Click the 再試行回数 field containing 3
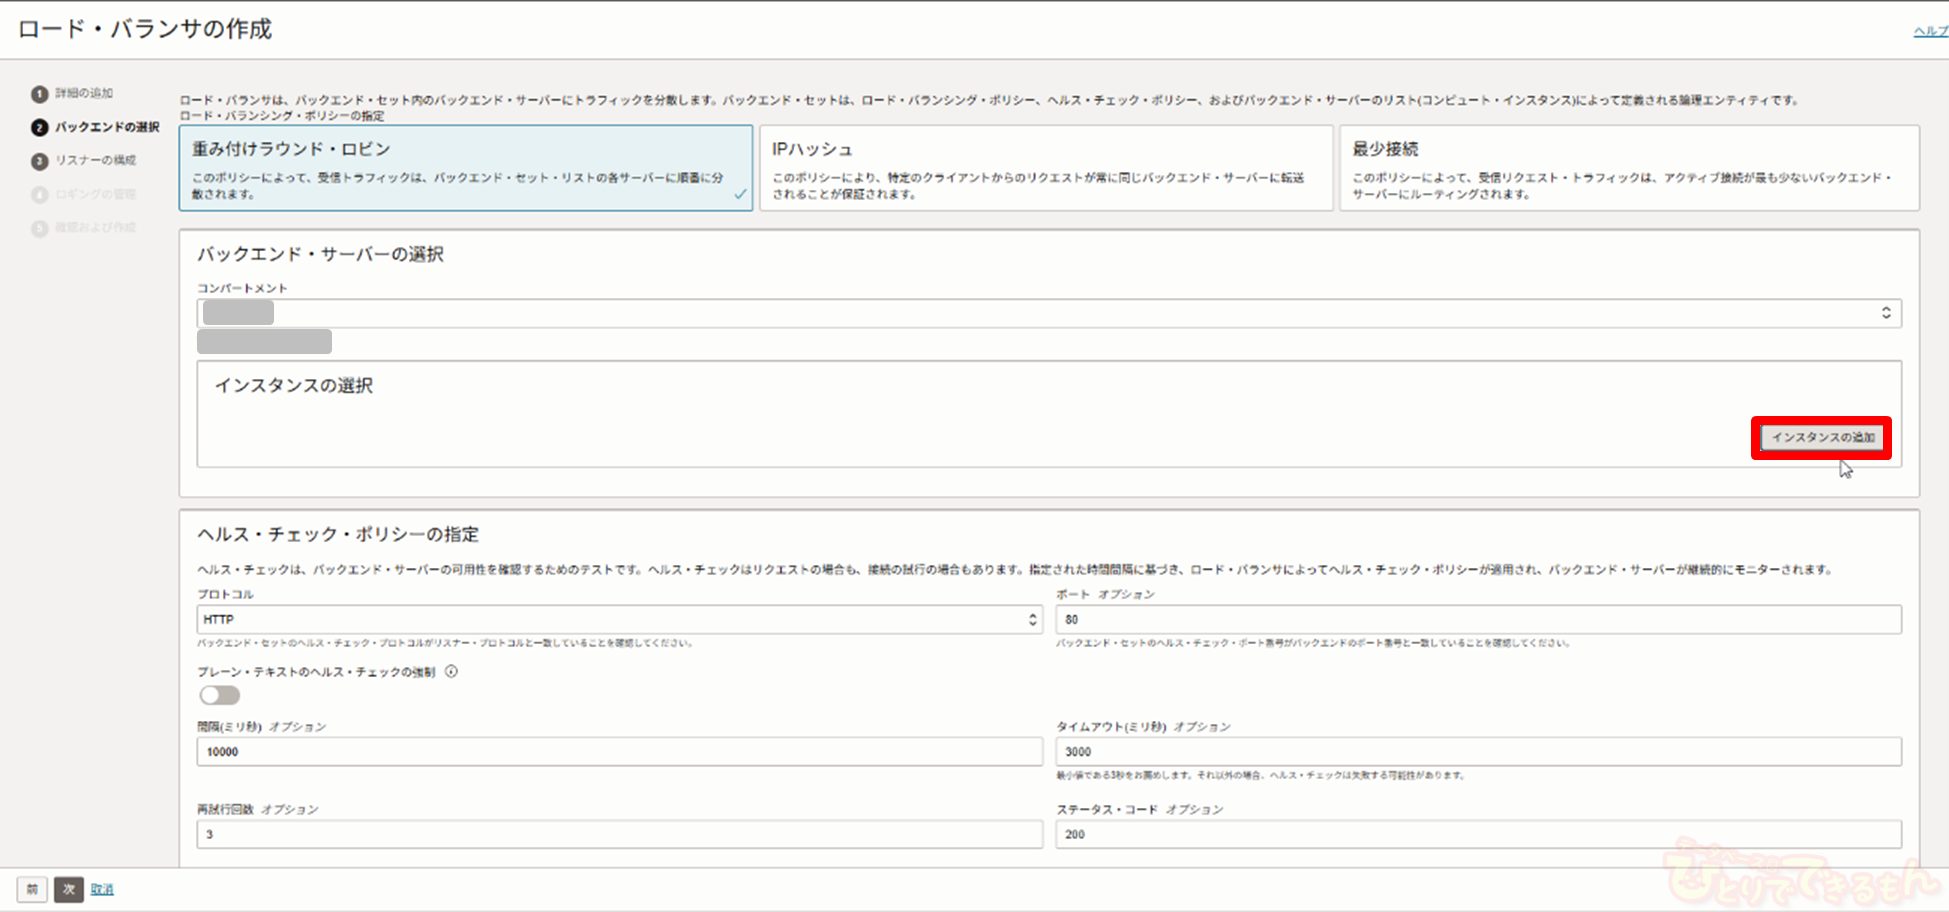Screen dimensions: 1949x912 click(619, 834)
